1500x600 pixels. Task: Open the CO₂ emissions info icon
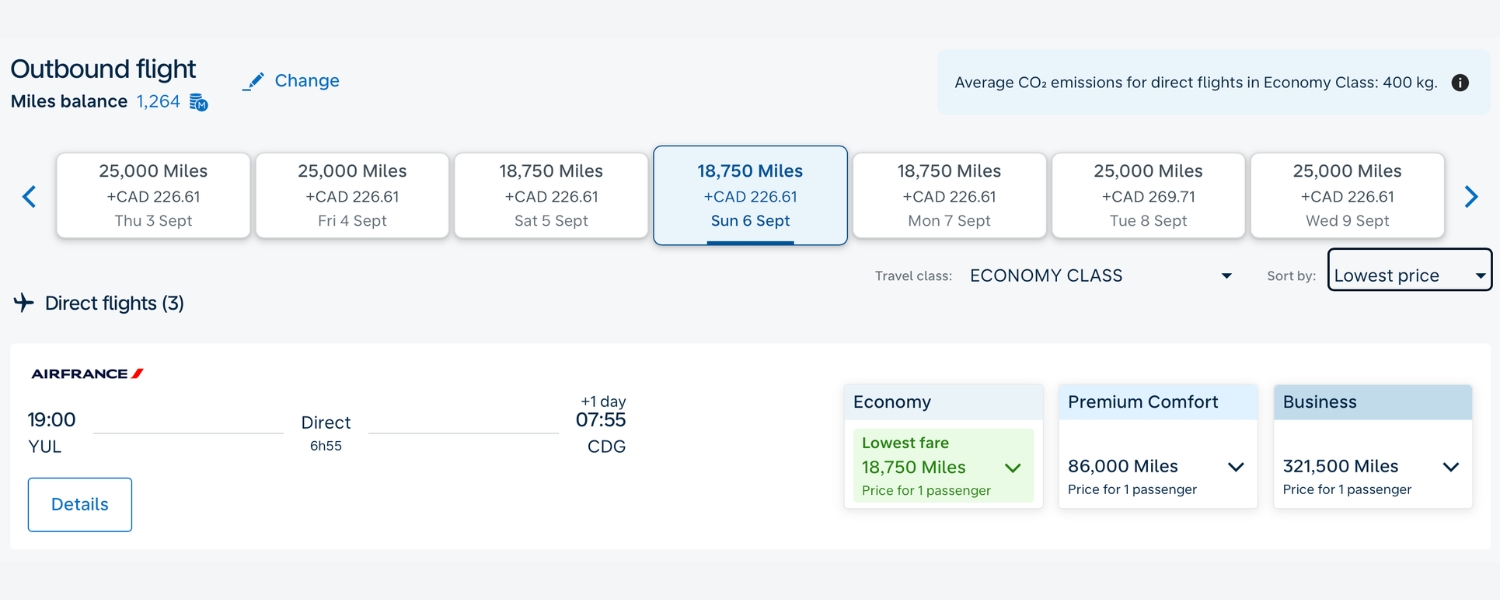click(1460, 83)
